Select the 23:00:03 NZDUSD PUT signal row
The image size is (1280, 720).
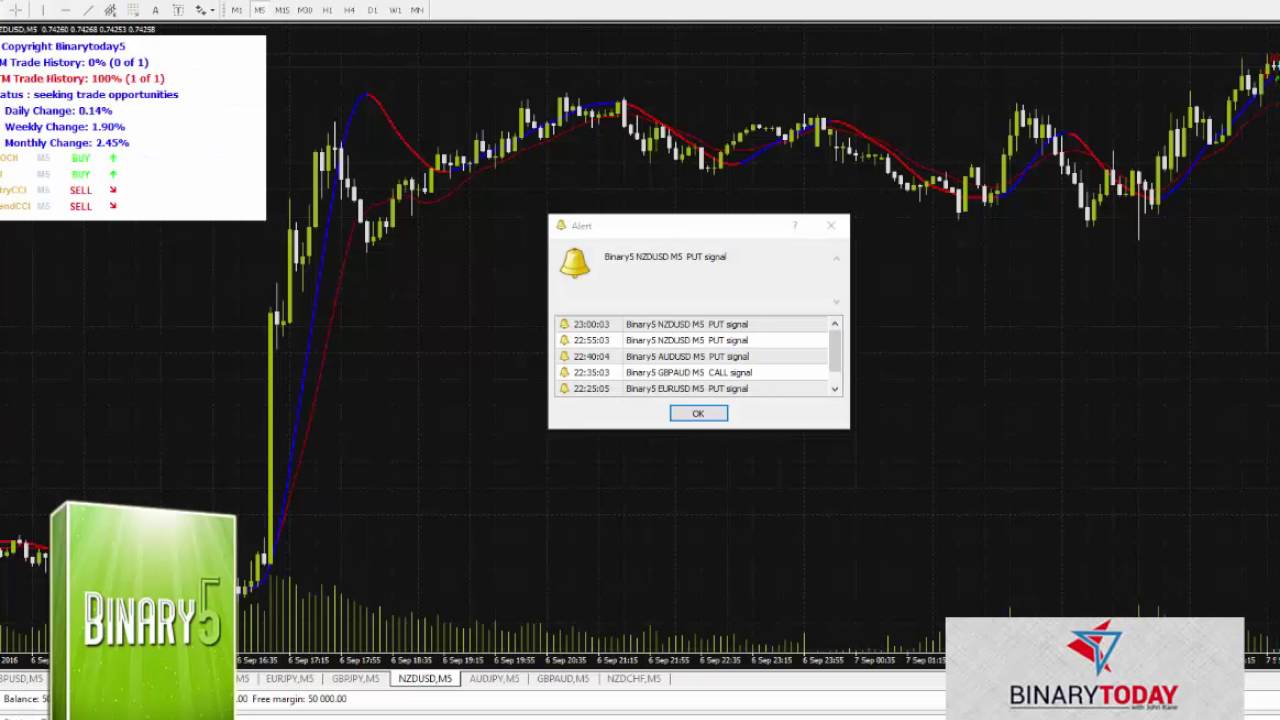(692, 324)
